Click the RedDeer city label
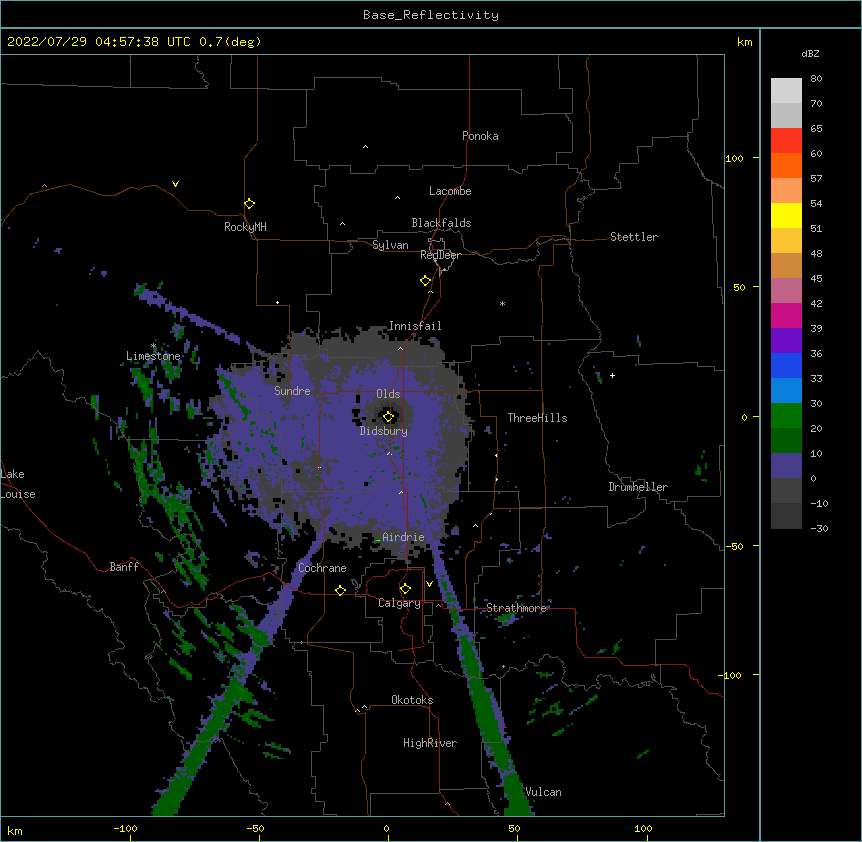Screen dimensions: 862x842 point(440,255)
